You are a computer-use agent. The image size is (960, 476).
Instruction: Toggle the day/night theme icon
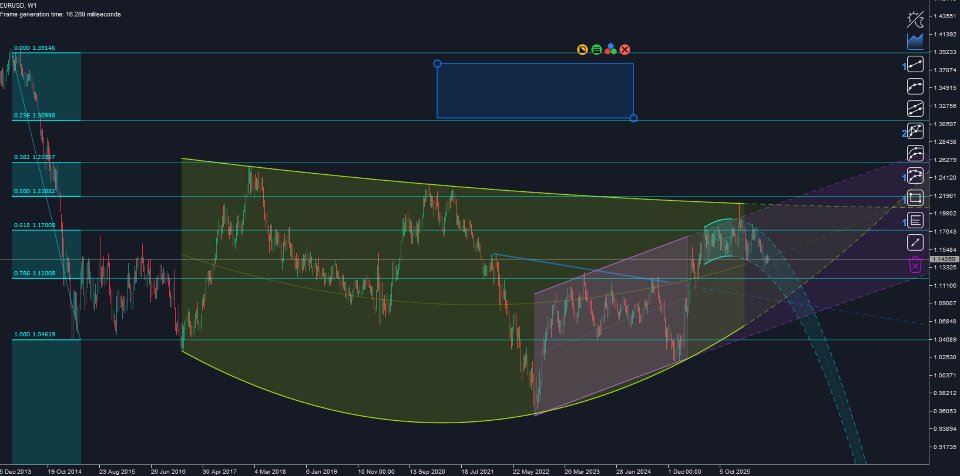coord(915,20)
